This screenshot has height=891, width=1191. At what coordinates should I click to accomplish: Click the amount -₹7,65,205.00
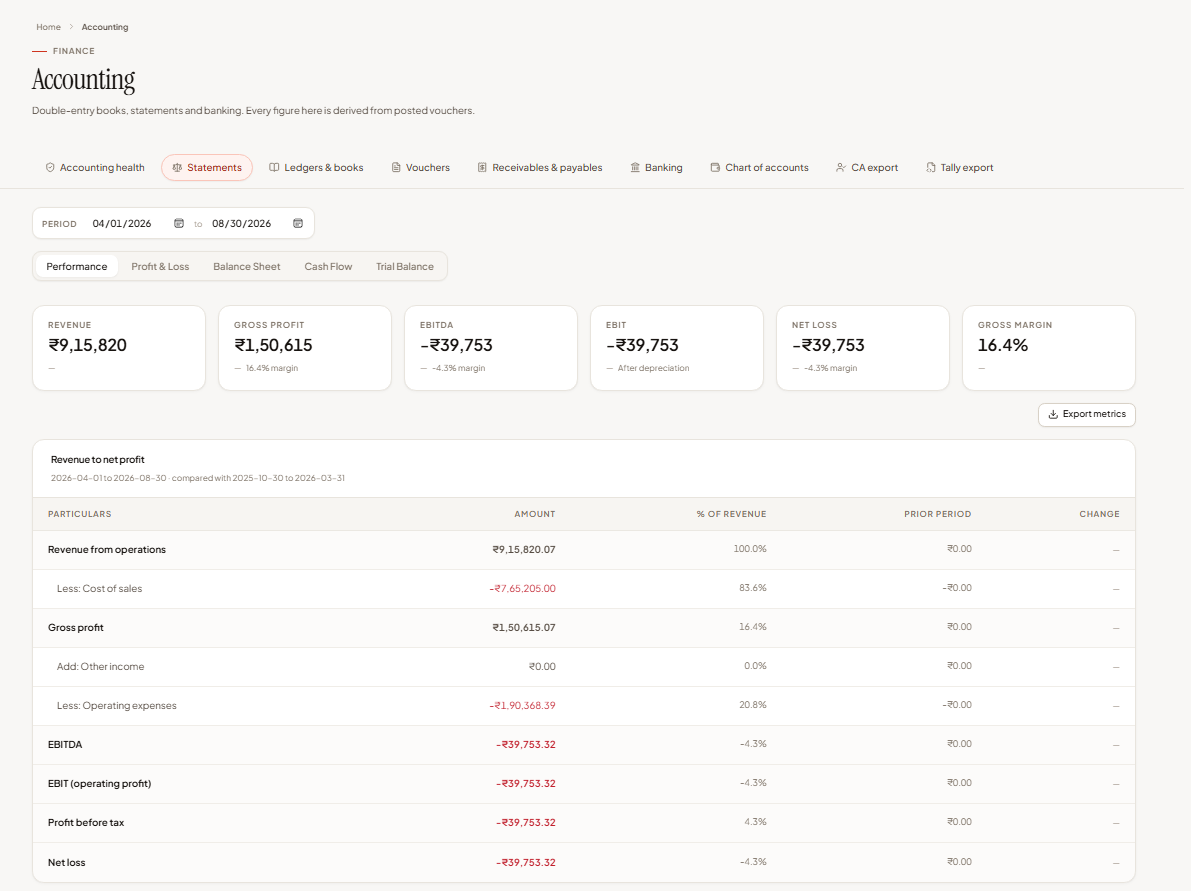523,589
